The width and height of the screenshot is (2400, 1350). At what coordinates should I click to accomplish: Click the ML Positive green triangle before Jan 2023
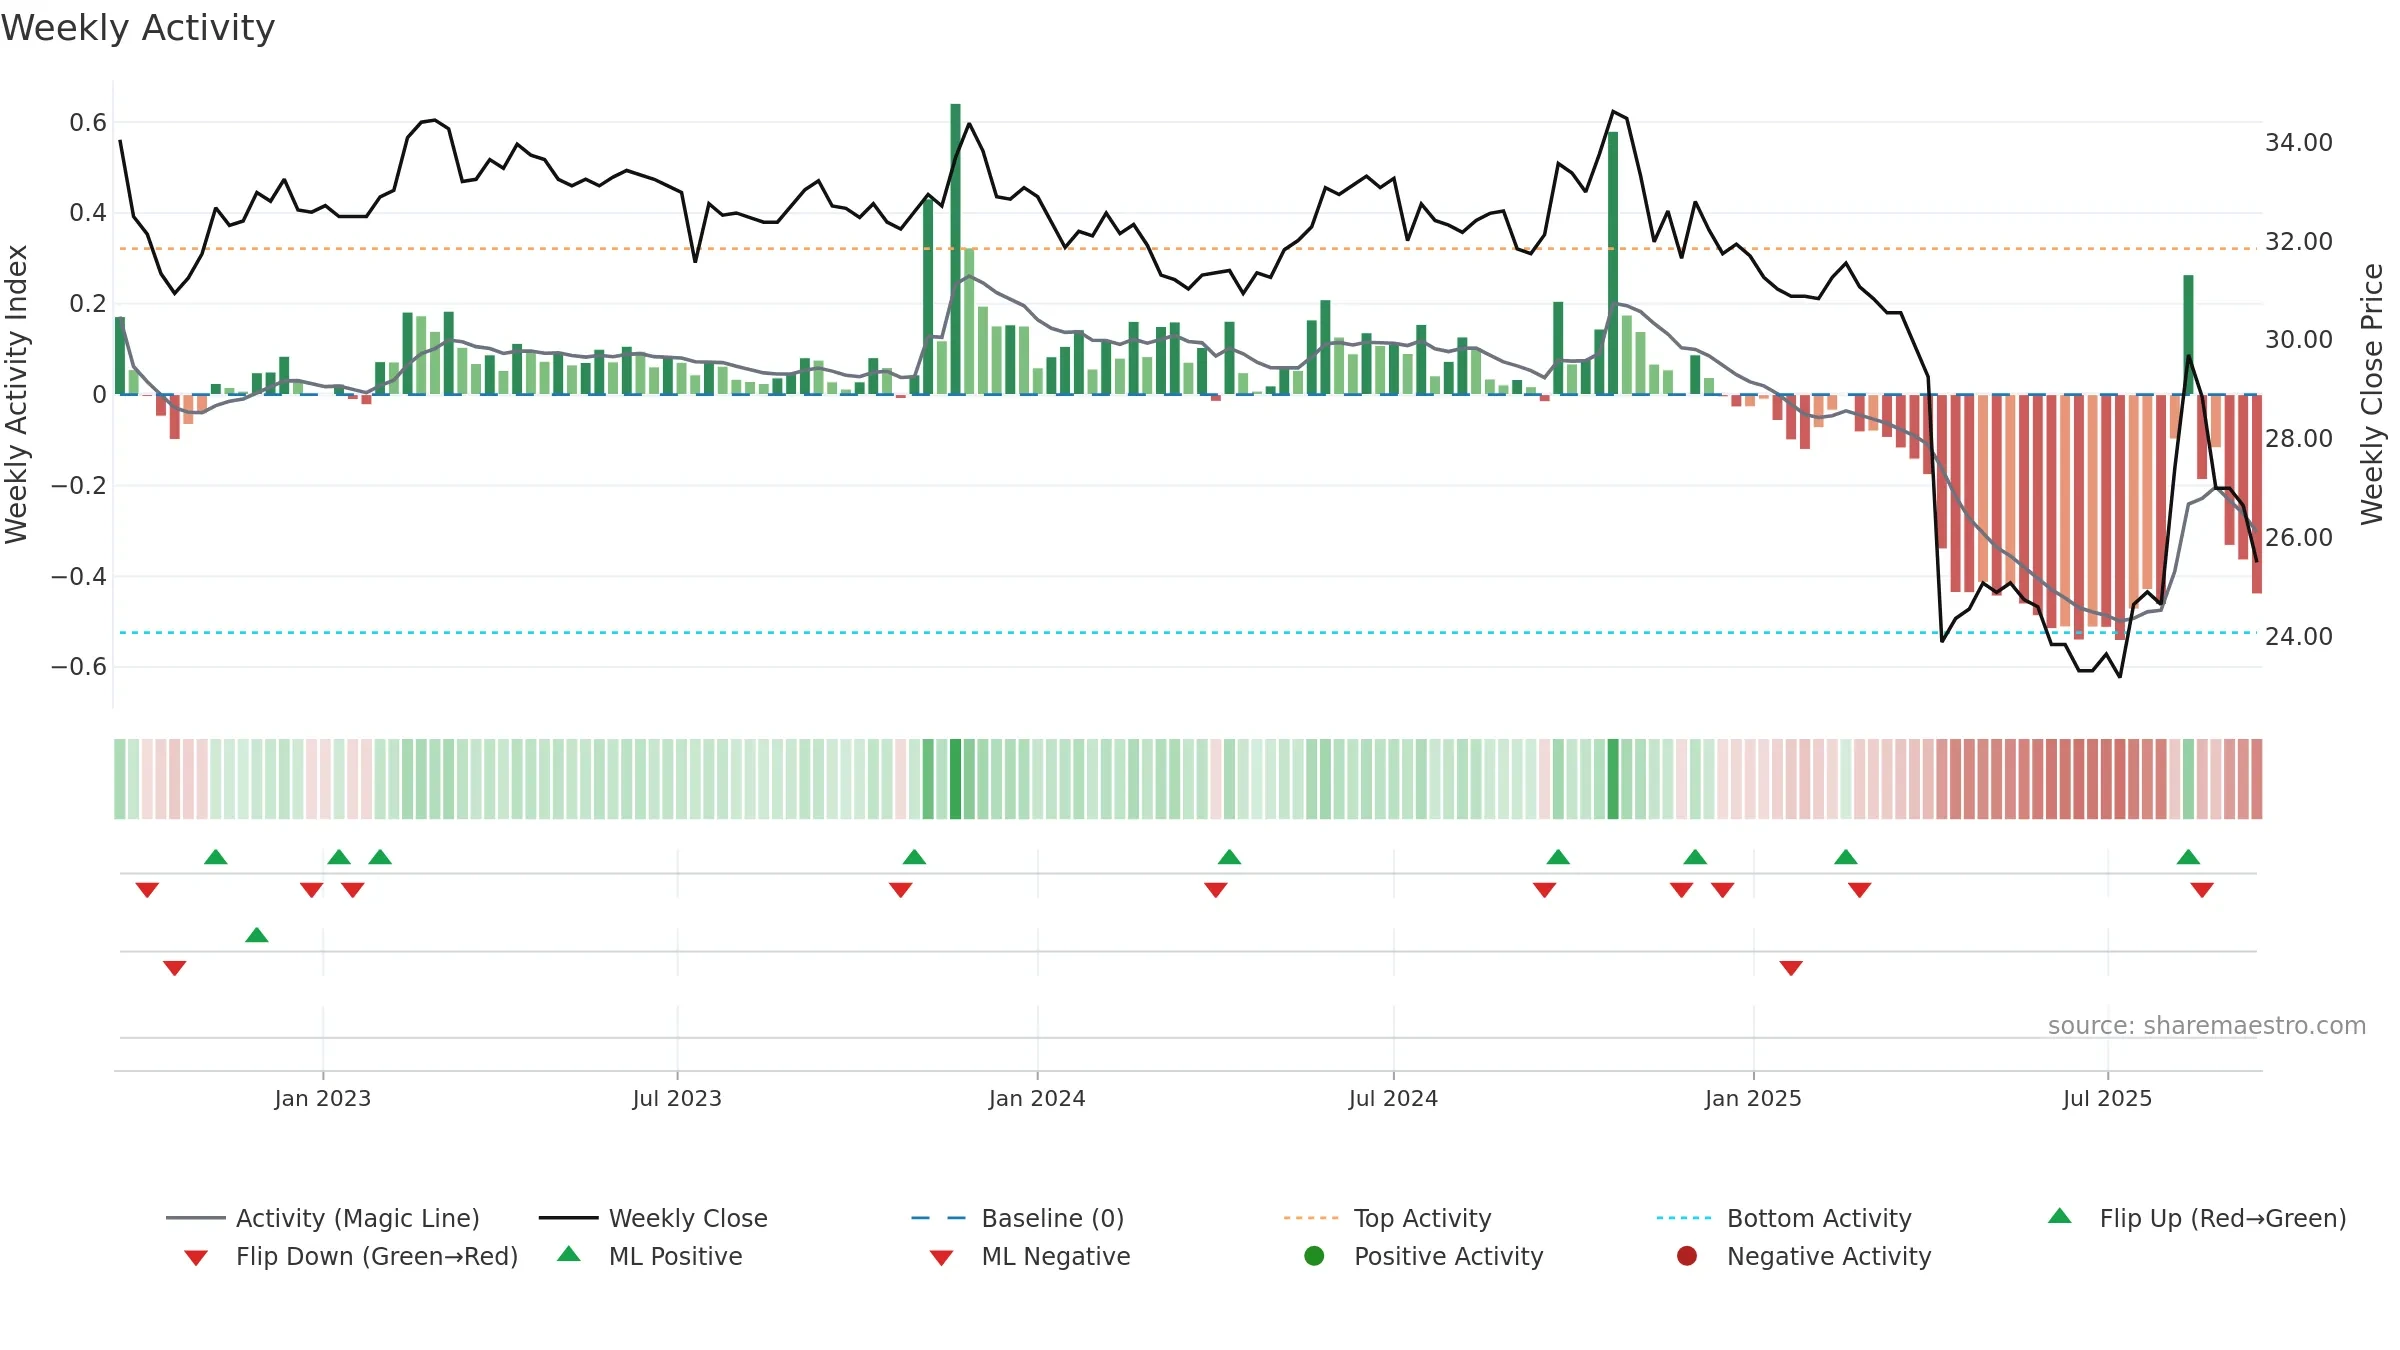(257, 935)
